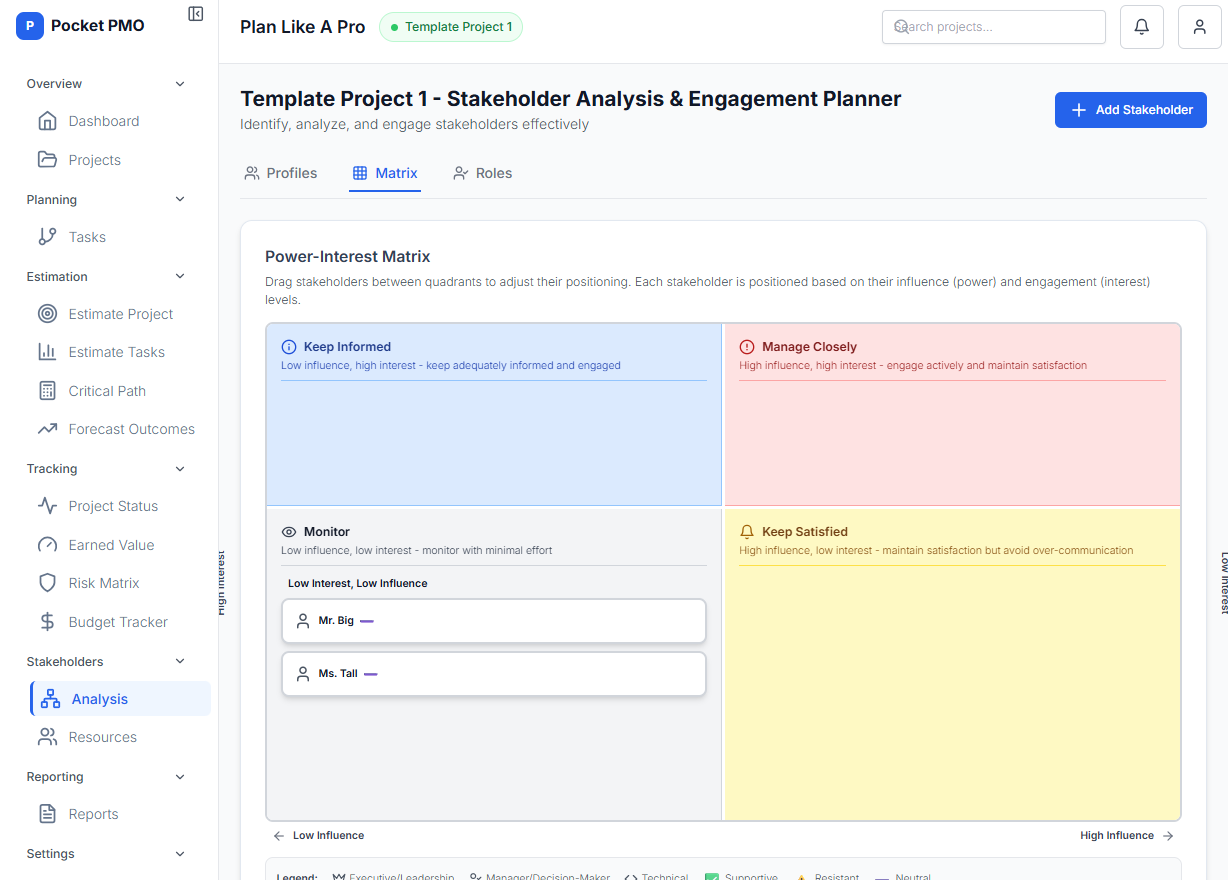Viewport: 1228px width, 880px height.
Task: Collapse the Reporting section chevron
Action: pyautogui.click(x=180, y=776)
